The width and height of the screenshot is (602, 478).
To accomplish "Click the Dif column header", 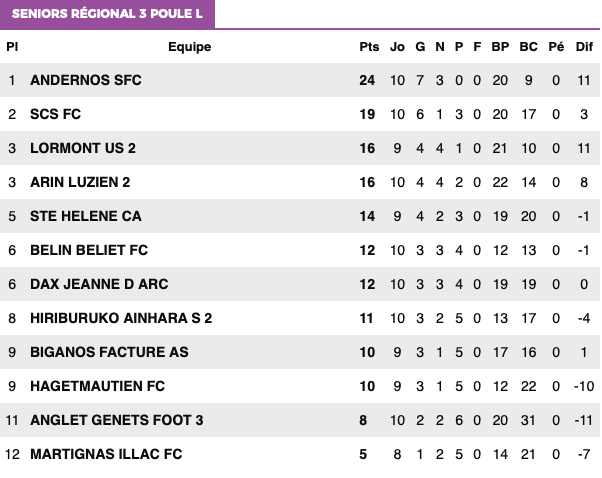I will coord(584,47).
